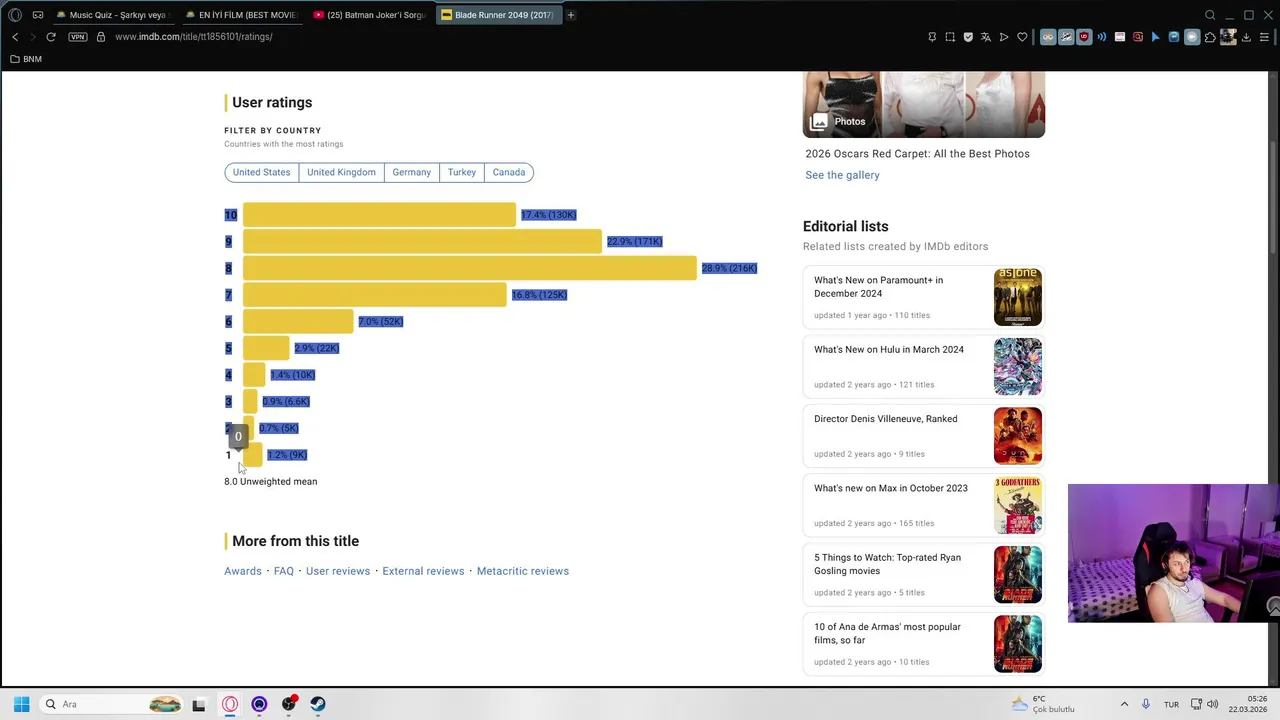
Task: Open the Oscars Red Carpet Photos image
Action: 923,104
